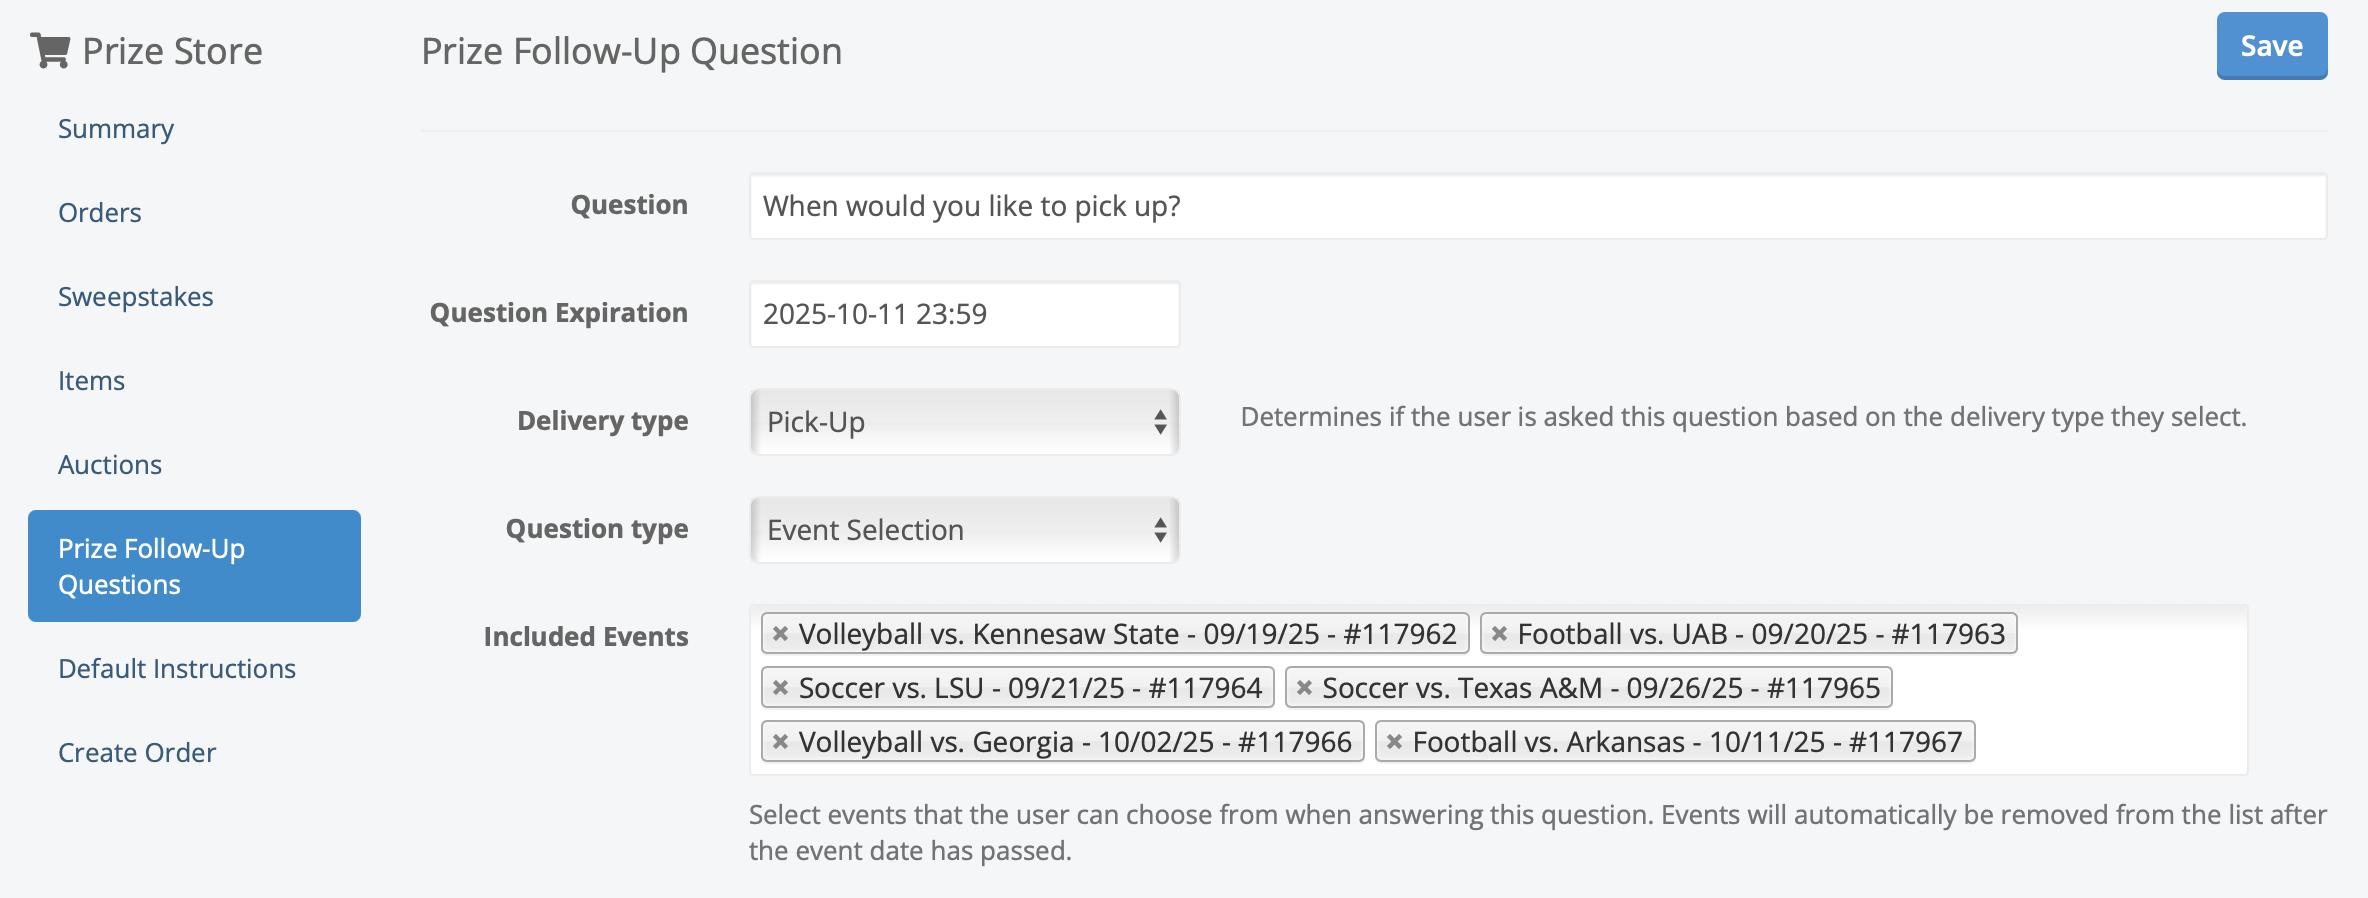2368x898 pixels.
Task: Remove Volleyball vs. Kennesaw State event tag
Action: [x=781, y=634]
